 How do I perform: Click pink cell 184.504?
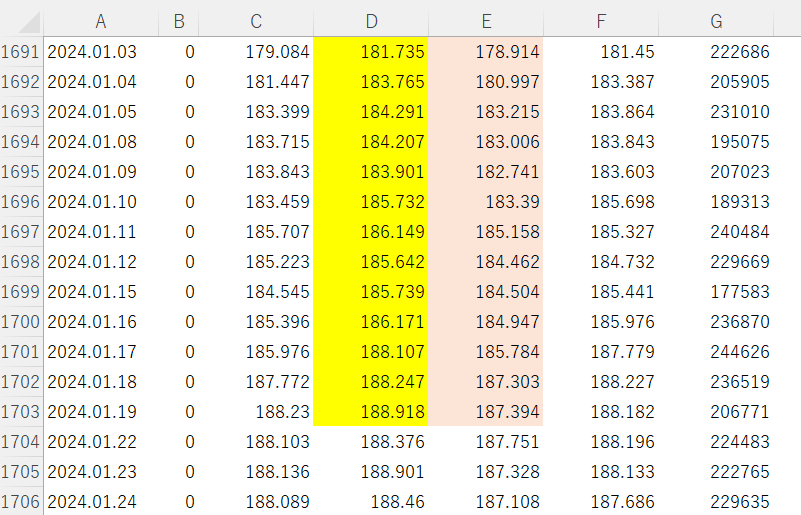click(x=486, y=292)
